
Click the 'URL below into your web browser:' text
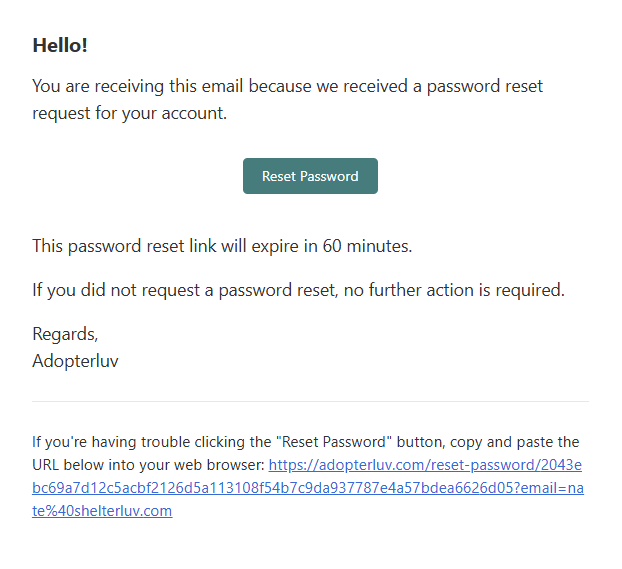148,465
